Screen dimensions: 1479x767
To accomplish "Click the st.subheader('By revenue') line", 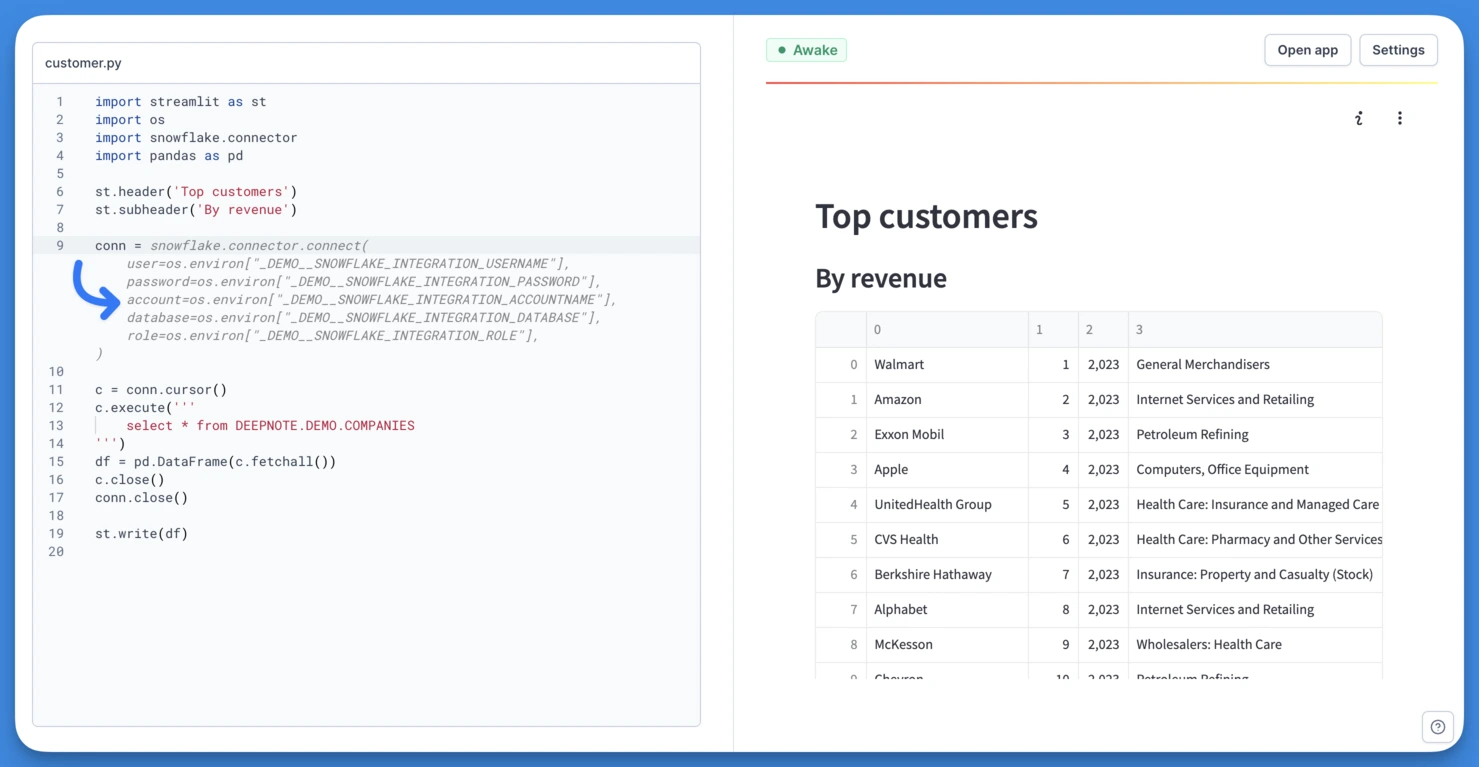I will 196,209.
